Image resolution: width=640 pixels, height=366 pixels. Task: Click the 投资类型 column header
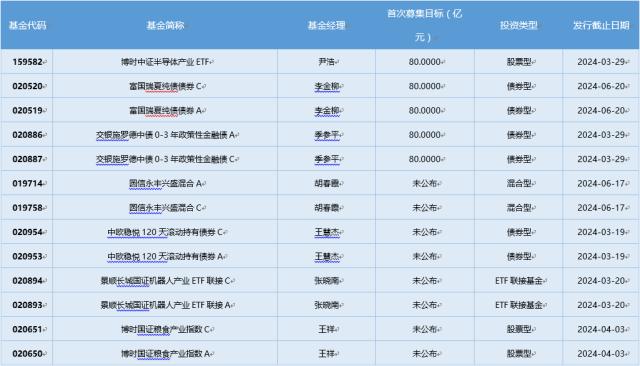tap(519, 25)
